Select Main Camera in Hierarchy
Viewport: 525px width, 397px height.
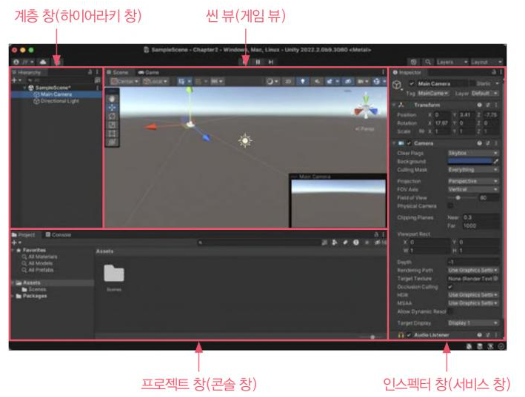pyautogui.click(x=56, y=94)
